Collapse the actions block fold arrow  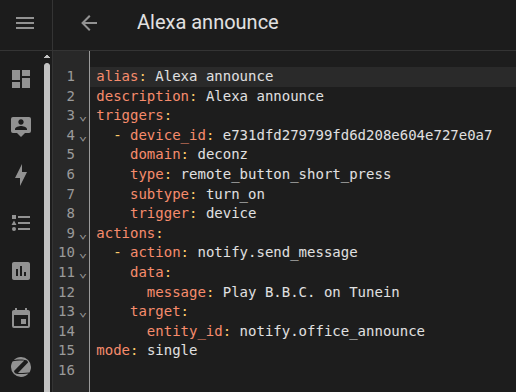point(83,236)
